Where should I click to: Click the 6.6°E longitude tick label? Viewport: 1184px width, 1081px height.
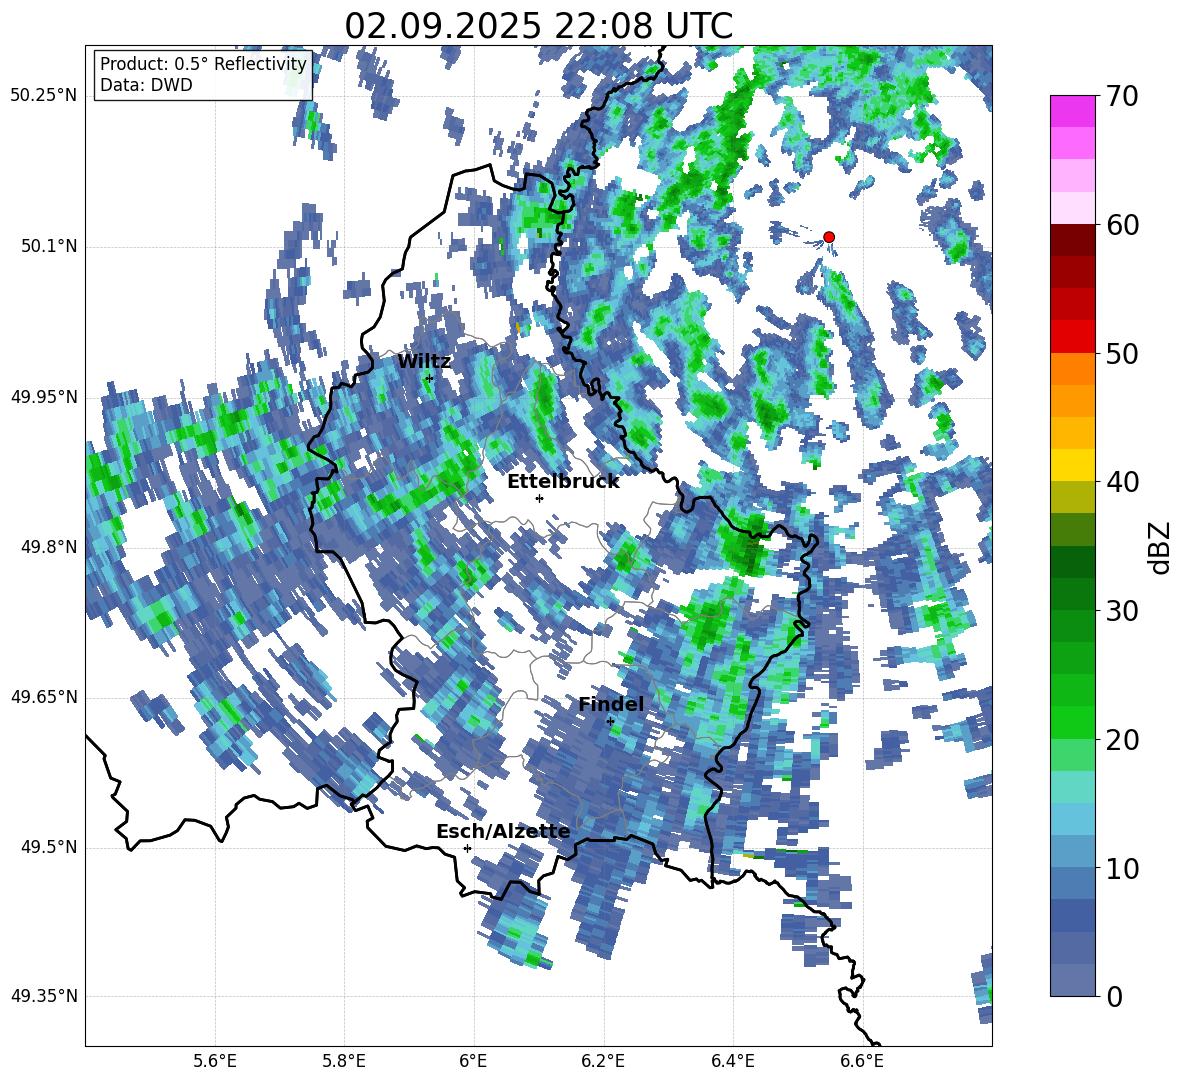(862, 1061)
